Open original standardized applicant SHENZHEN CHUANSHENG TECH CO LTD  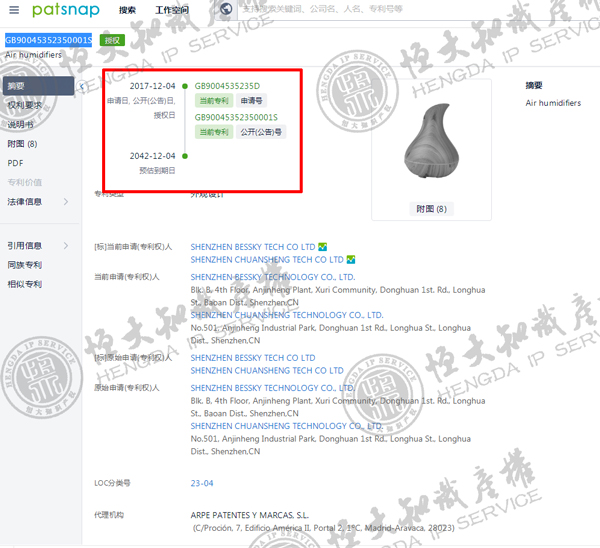267,371
